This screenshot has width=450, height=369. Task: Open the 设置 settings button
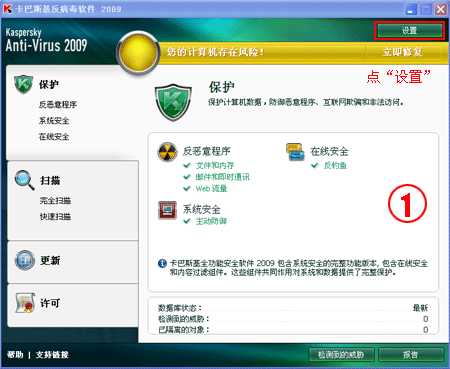(x=409, y=31)
